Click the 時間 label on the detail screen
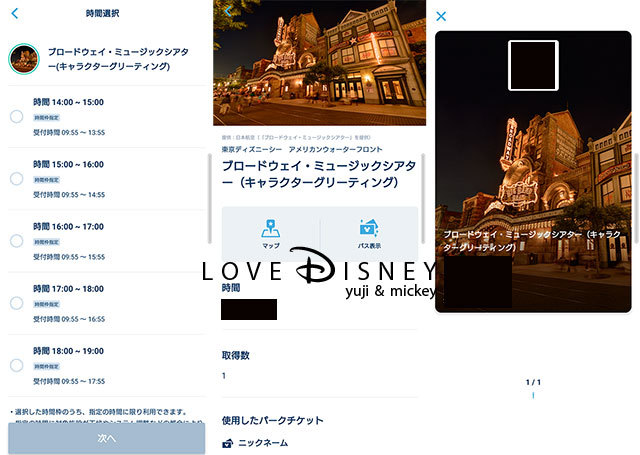640x455 pixels. click(x=231, y=288)
